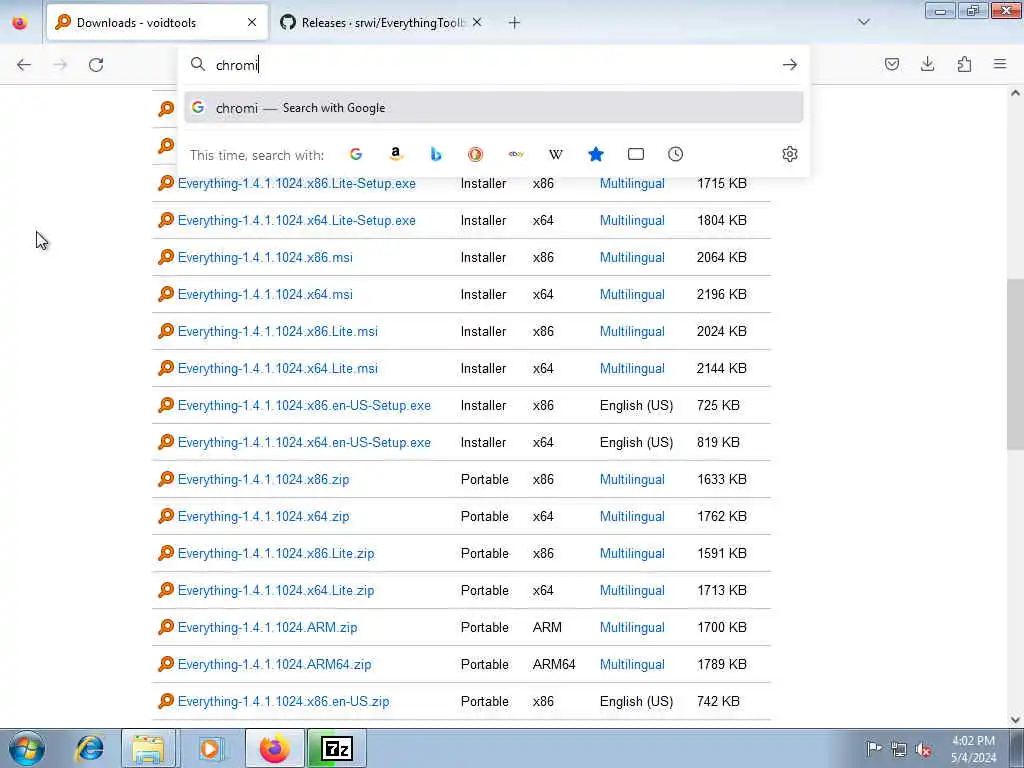Open the Windows Start button
This screenshot has height=768, width=1024.
(x=27, y=748)
